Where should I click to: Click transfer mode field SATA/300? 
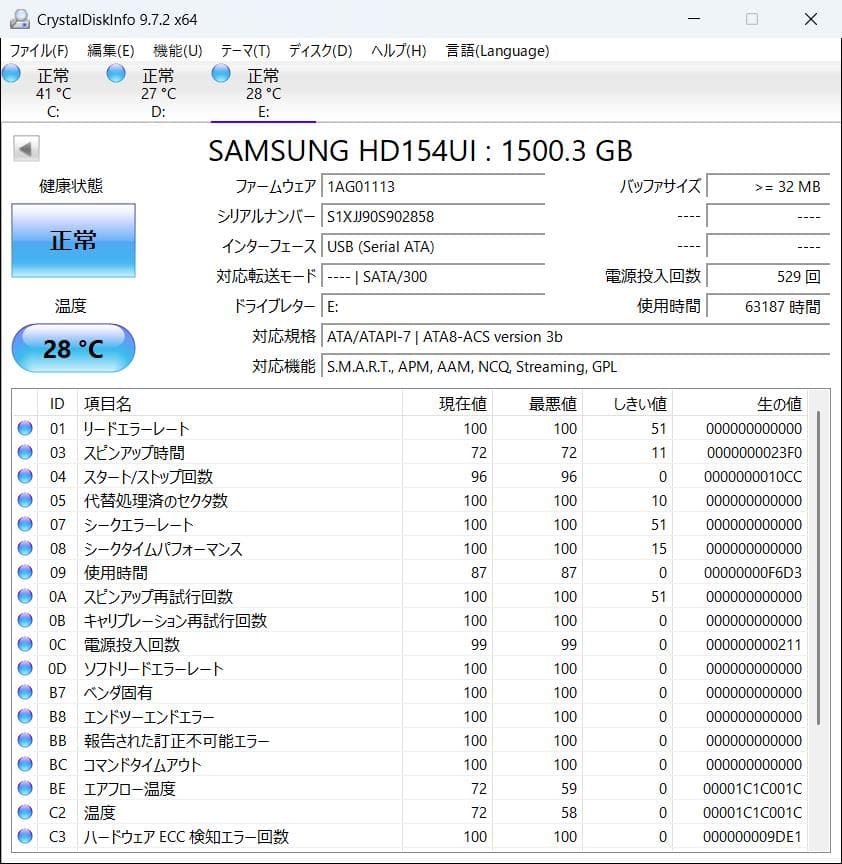pyautogui.click(x=433, y=277)
